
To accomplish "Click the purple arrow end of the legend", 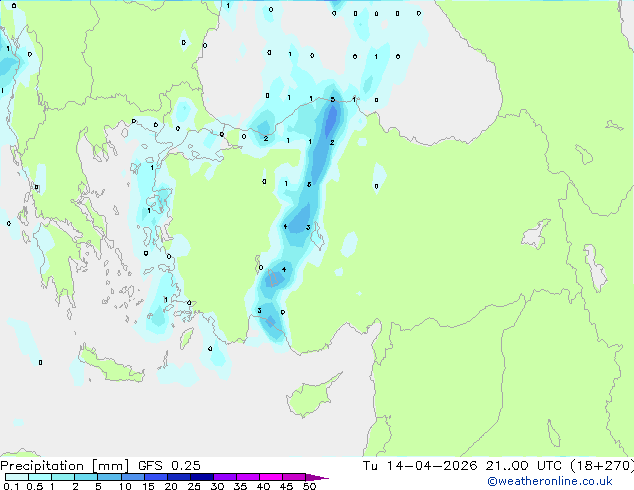I will pyautogui.click(x=317, y=477).
